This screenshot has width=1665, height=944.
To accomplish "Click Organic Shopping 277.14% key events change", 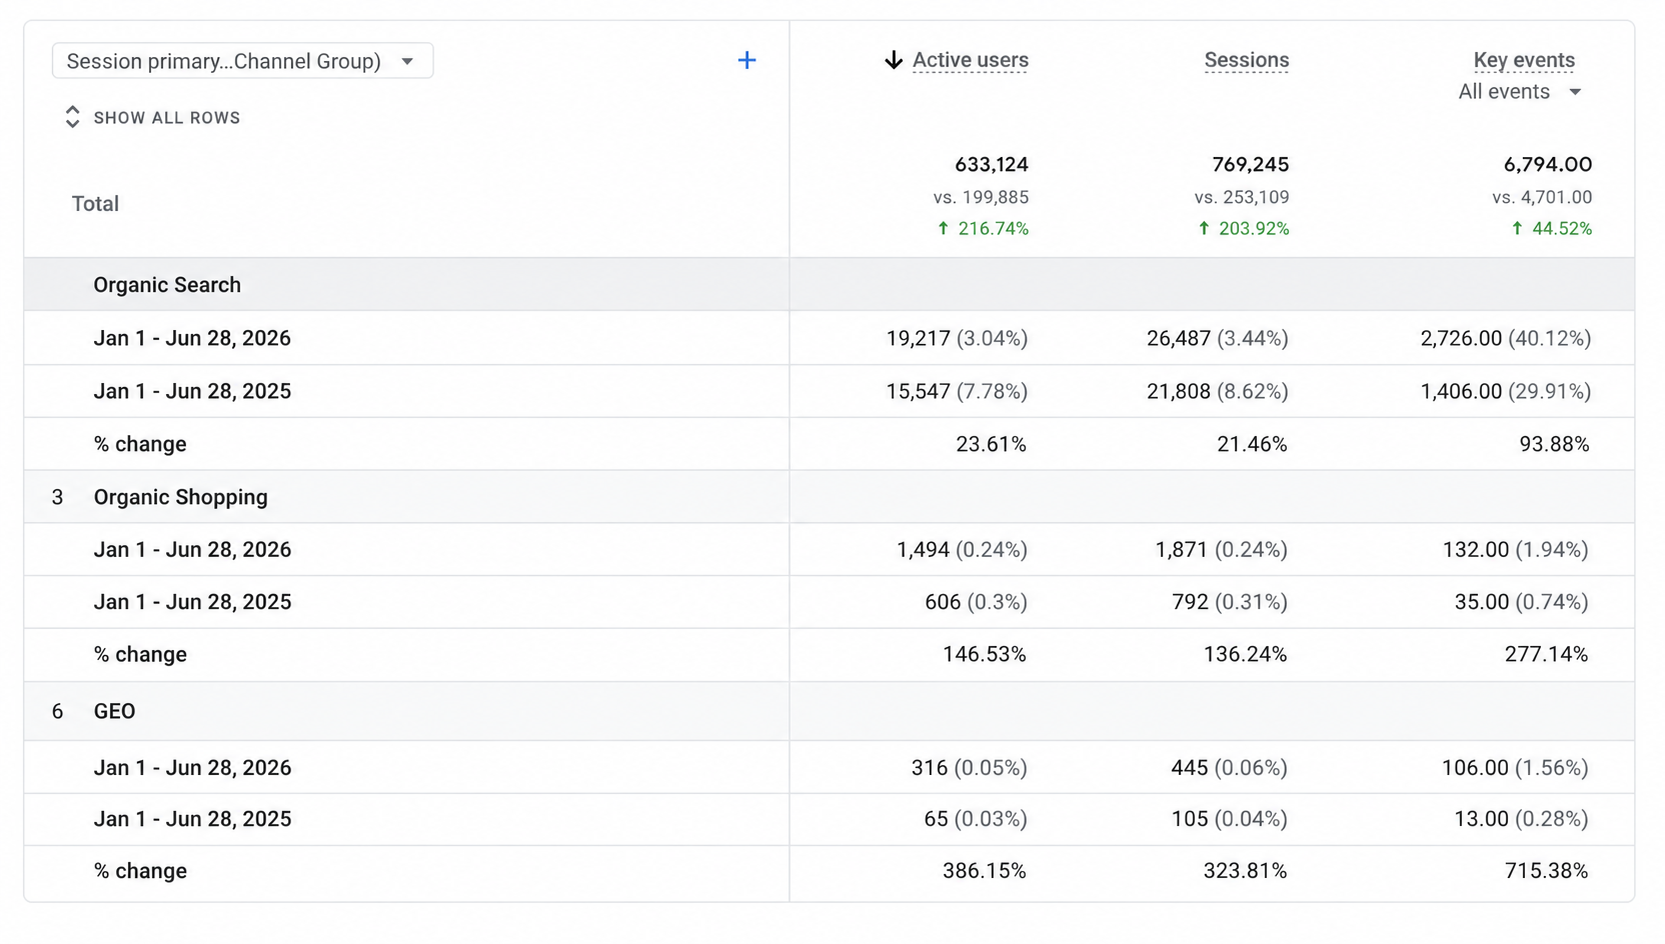I will [1546, 654].
